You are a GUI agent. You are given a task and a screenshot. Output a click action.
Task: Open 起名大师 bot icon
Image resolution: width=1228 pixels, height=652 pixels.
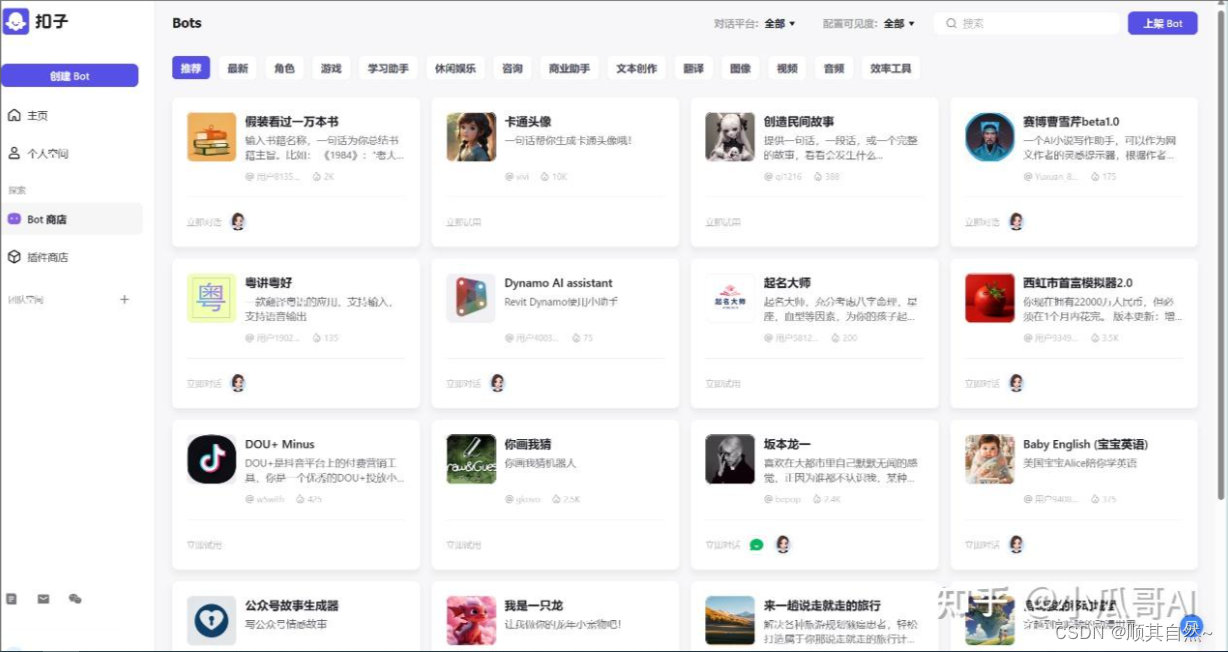(x=730, y=298)
